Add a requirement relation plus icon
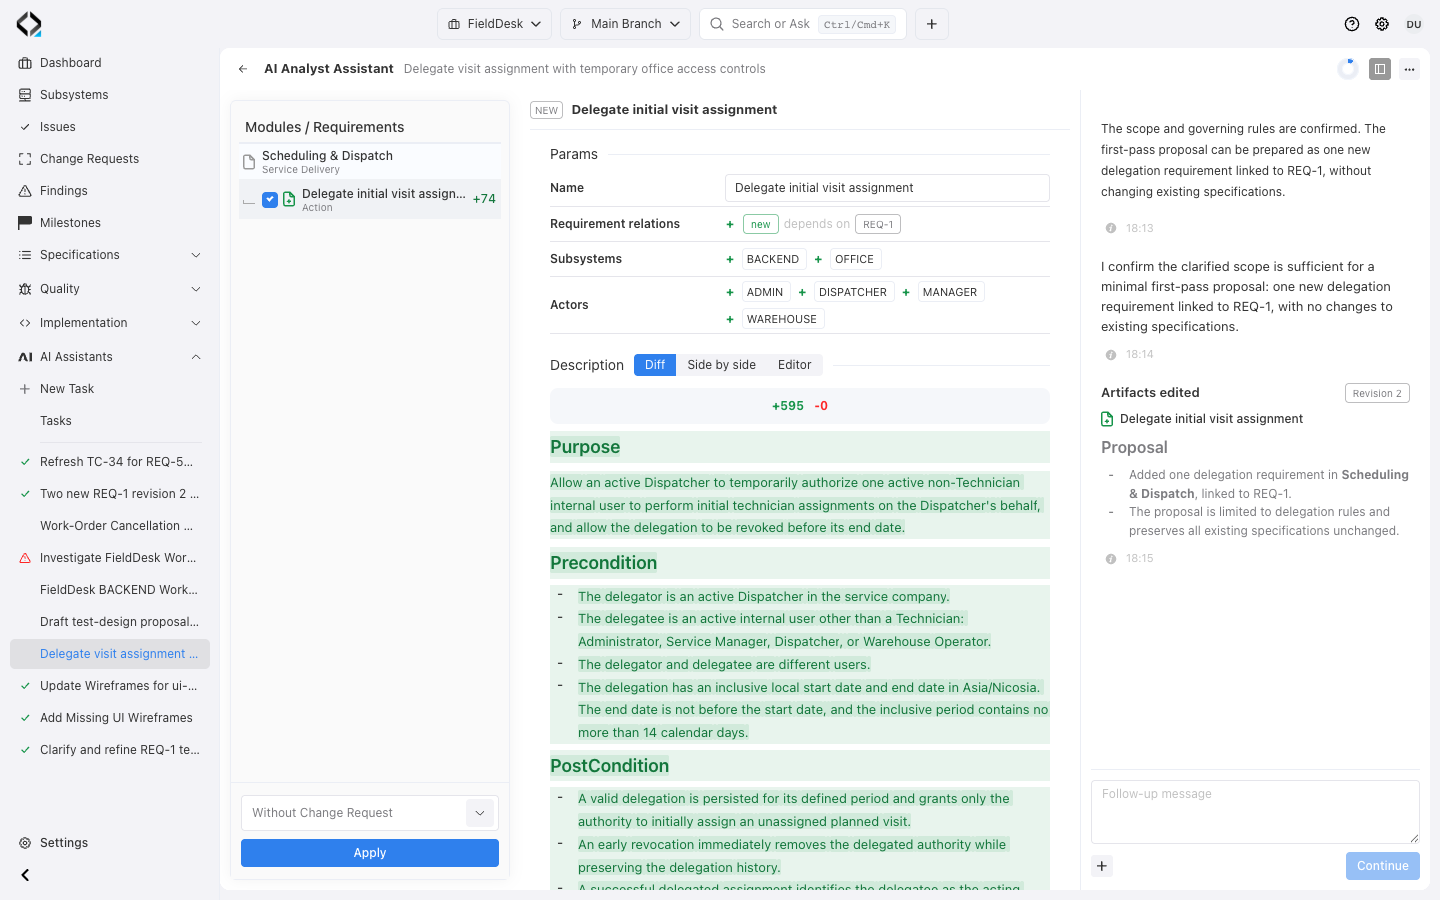The width and height of the screenshot is (1440, 900). [730, 224]
